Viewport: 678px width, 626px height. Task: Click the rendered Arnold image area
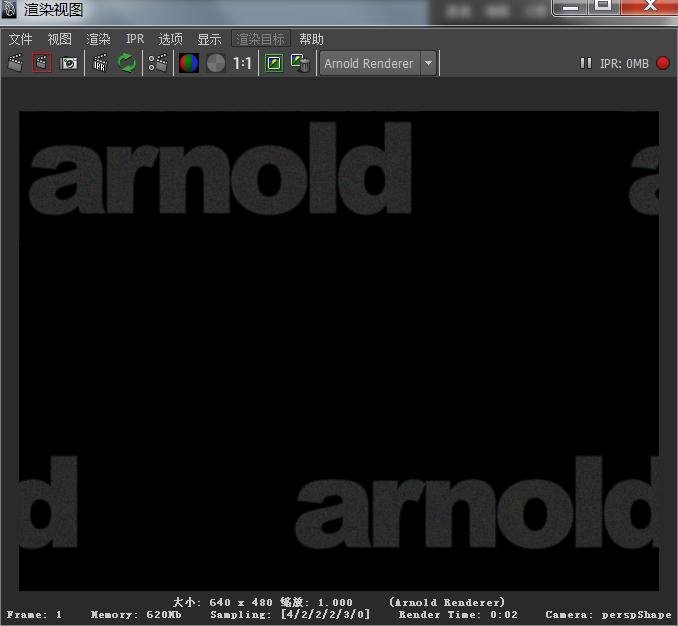point(339,351)
